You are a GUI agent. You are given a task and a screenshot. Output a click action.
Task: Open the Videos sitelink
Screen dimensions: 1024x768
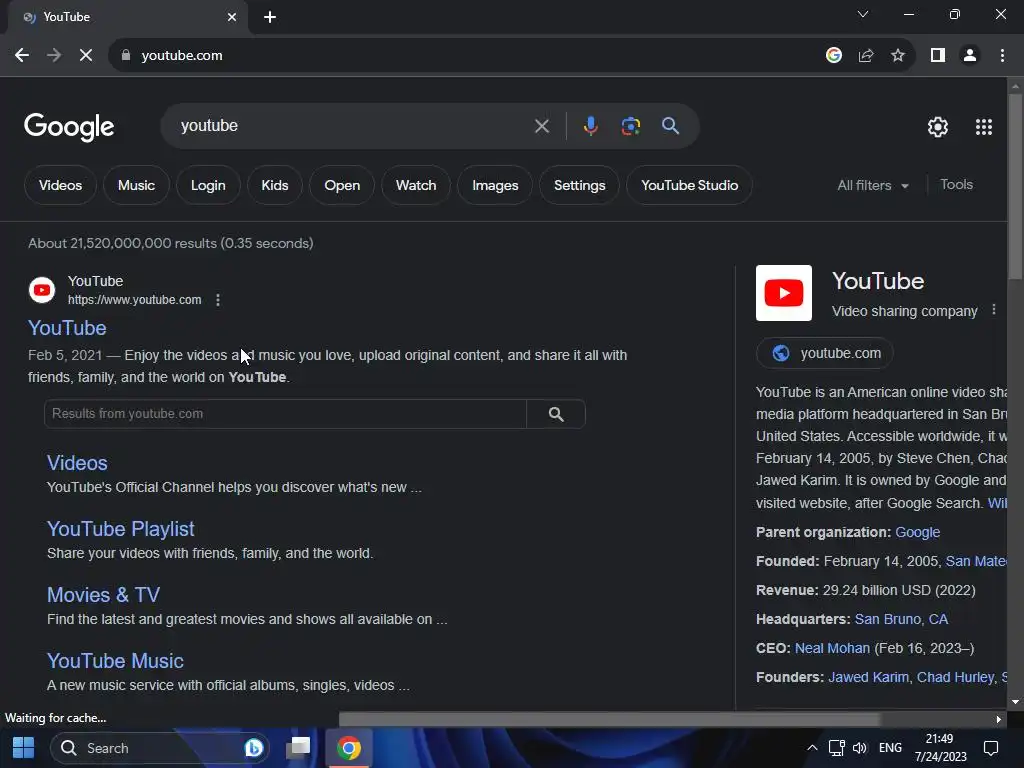click(77, 463)
